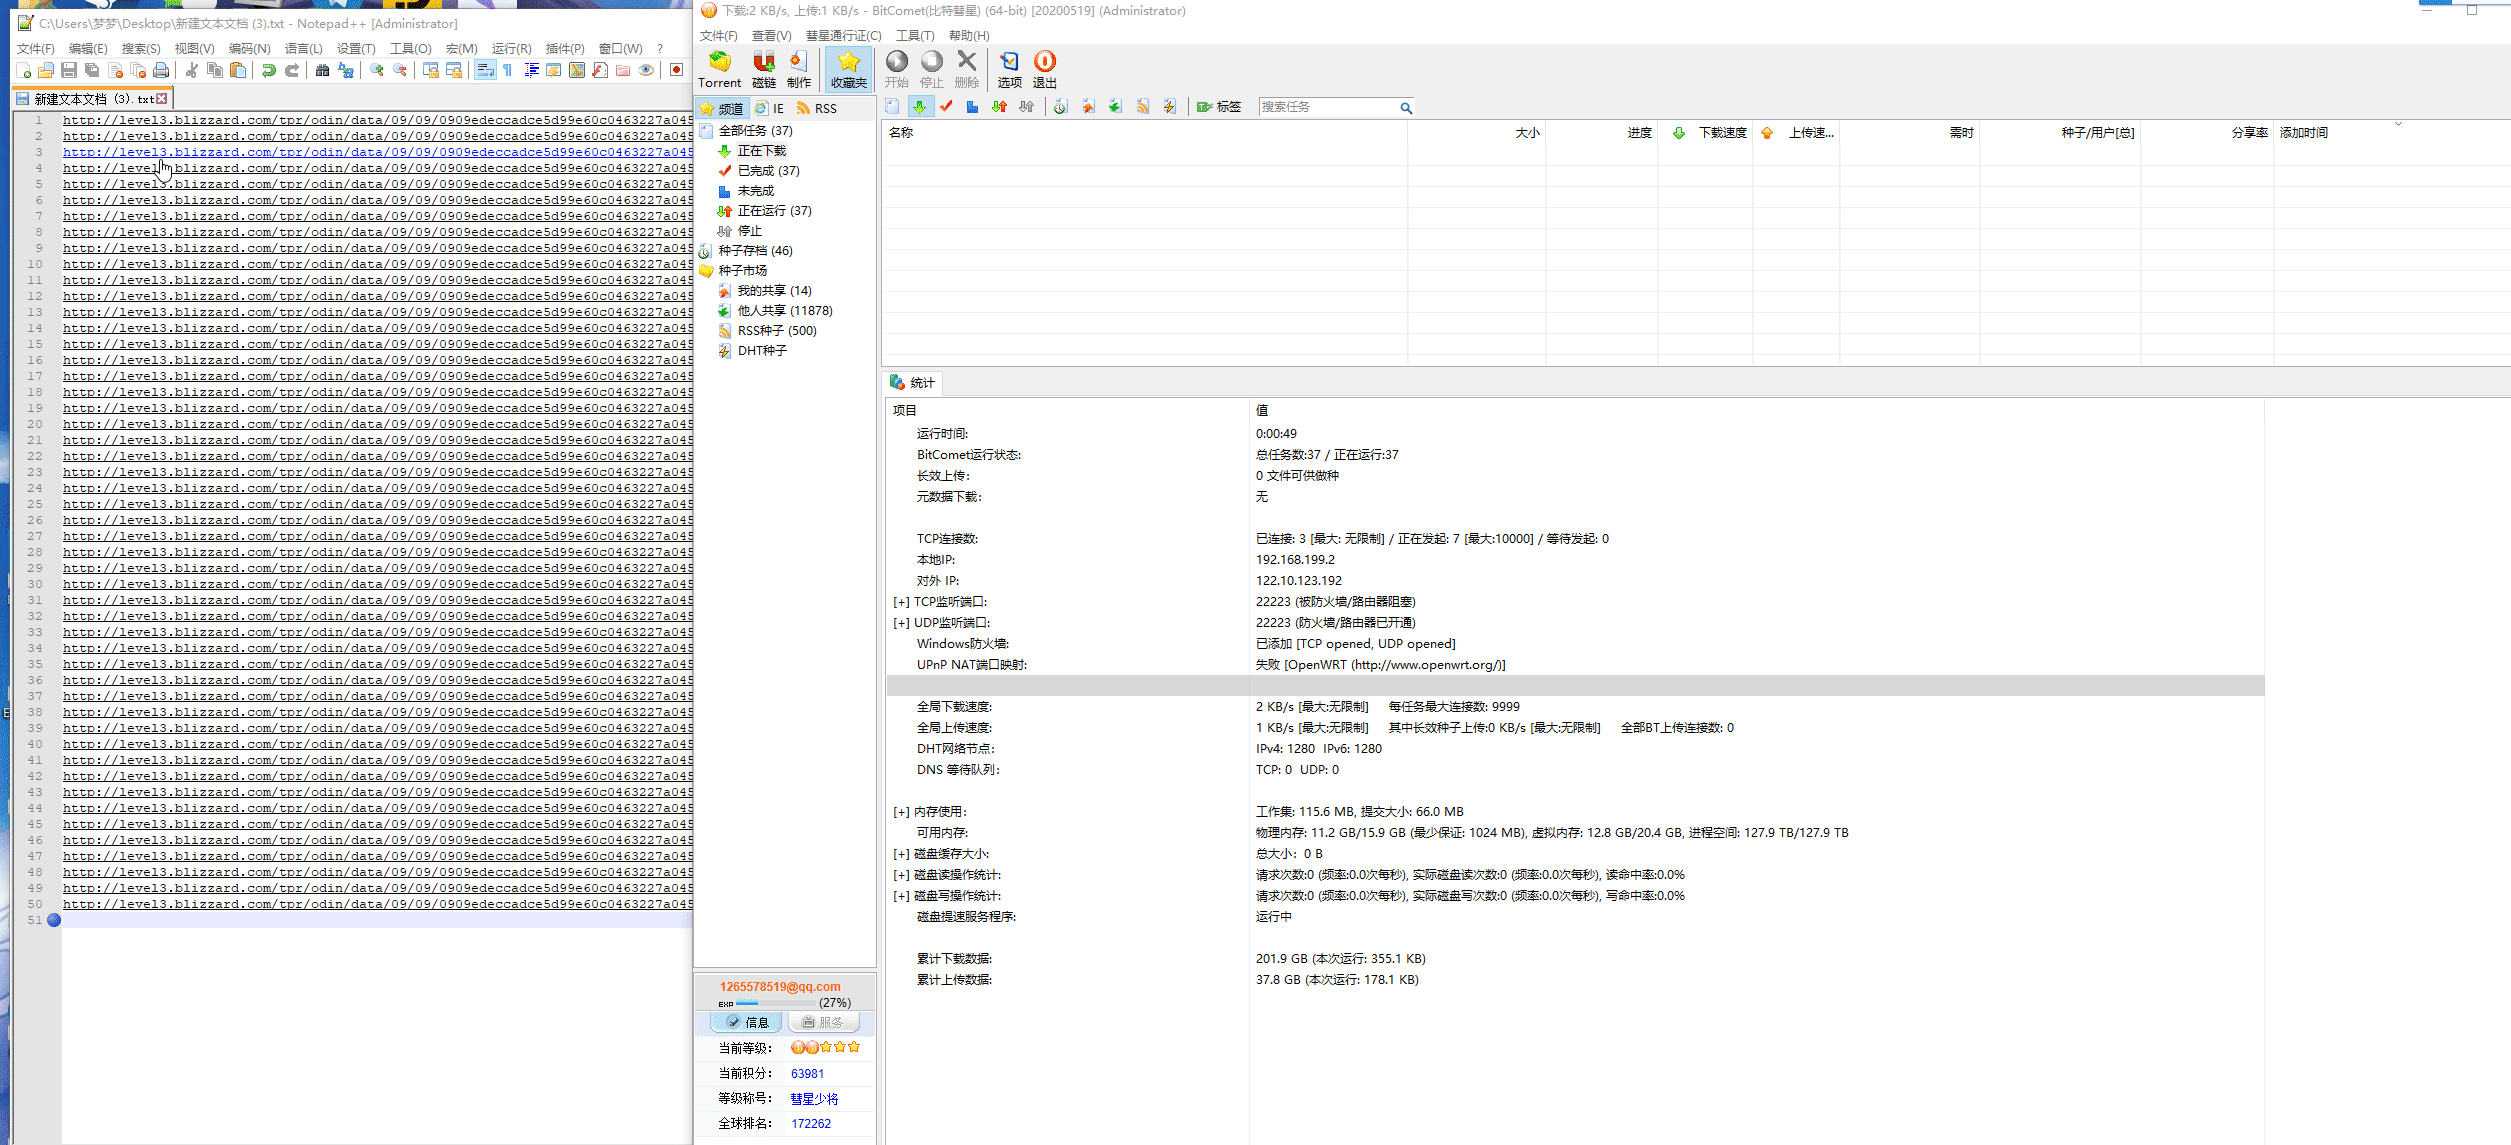
Task: Click the 退出 exit icon in BitComet
Action: click(x=1045, y=70)
